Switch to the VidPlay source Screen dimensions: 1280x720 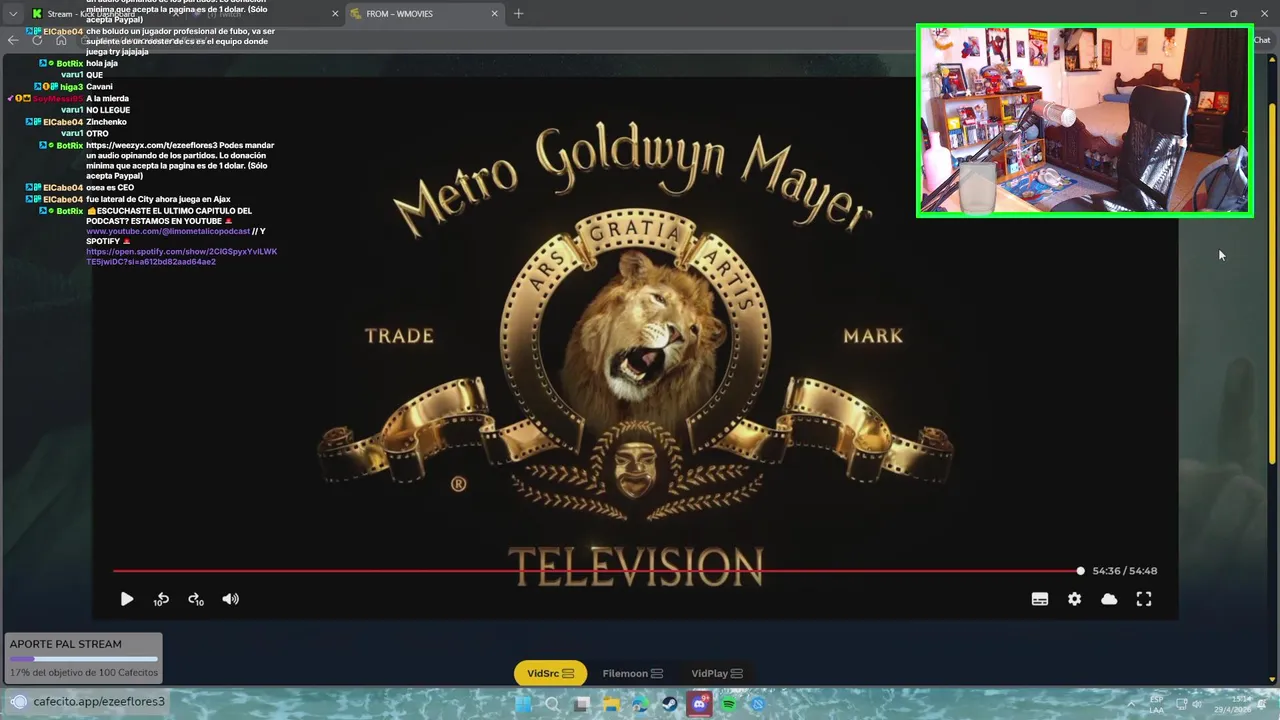[717, 673]
